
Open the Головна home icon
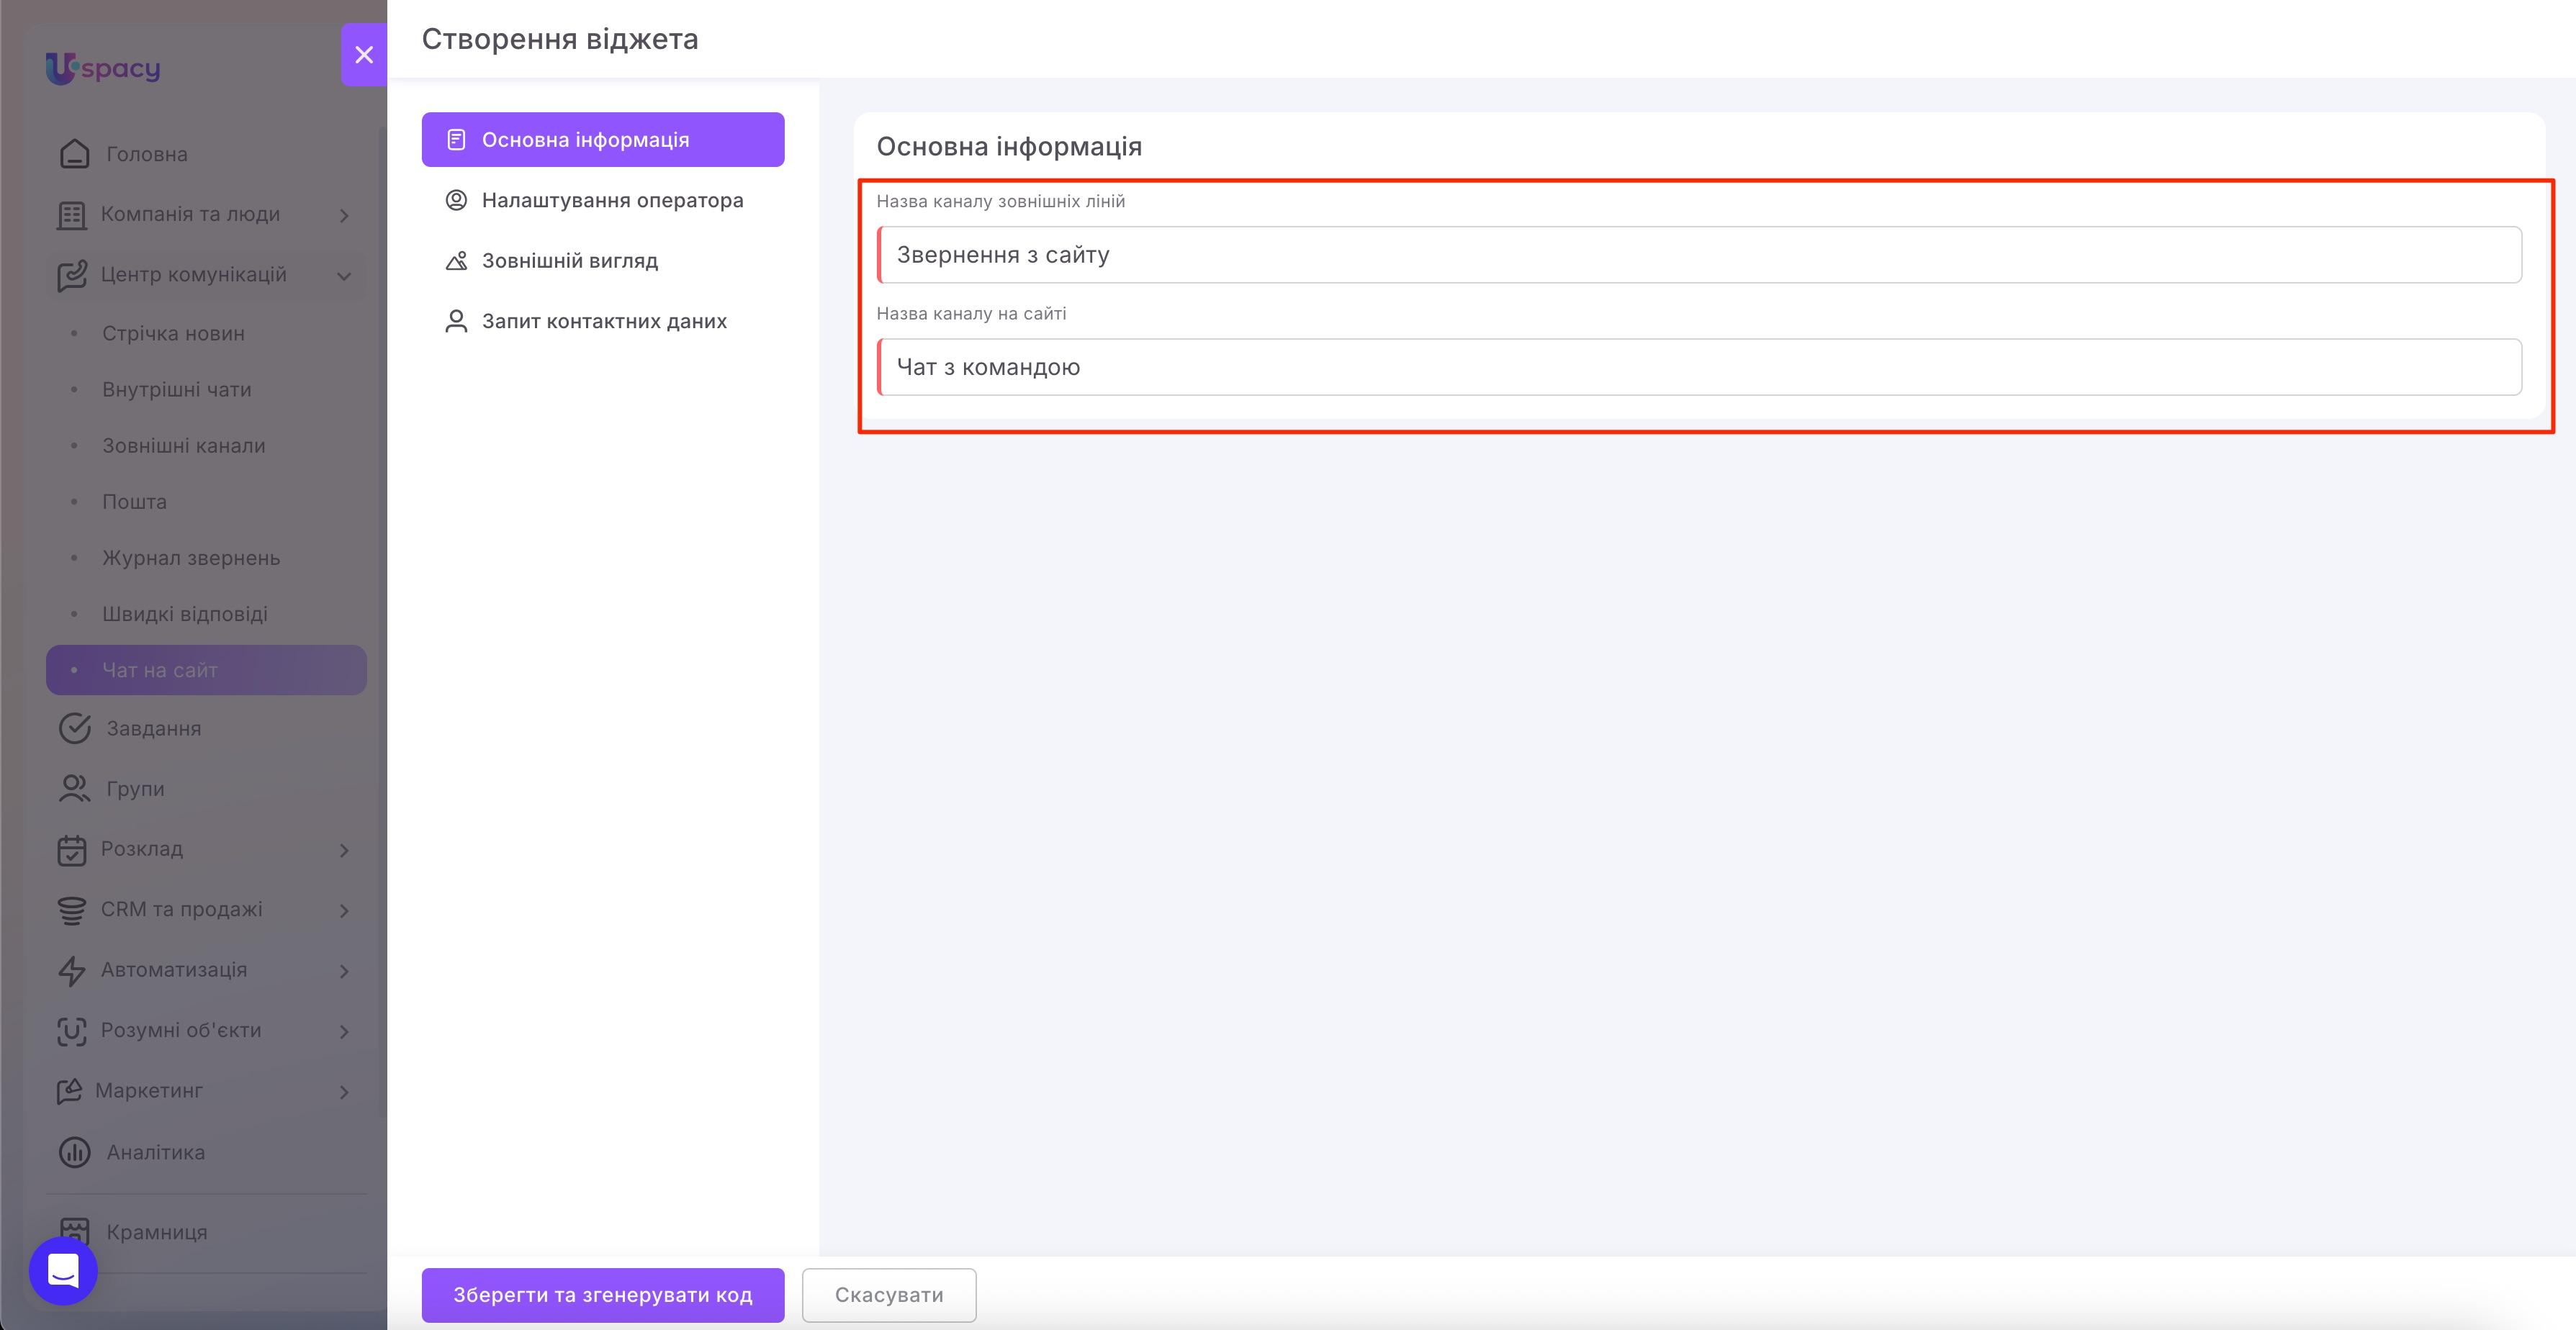click(74, 154)
